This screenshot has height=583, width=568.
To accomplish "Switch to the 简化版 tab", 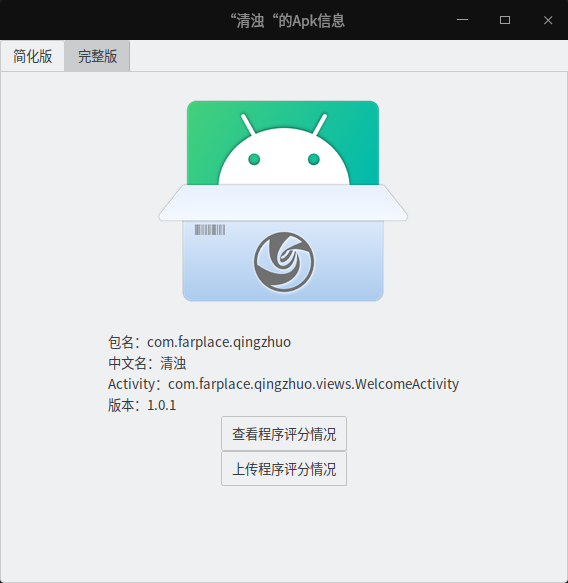I will click(x=32, y=56).
